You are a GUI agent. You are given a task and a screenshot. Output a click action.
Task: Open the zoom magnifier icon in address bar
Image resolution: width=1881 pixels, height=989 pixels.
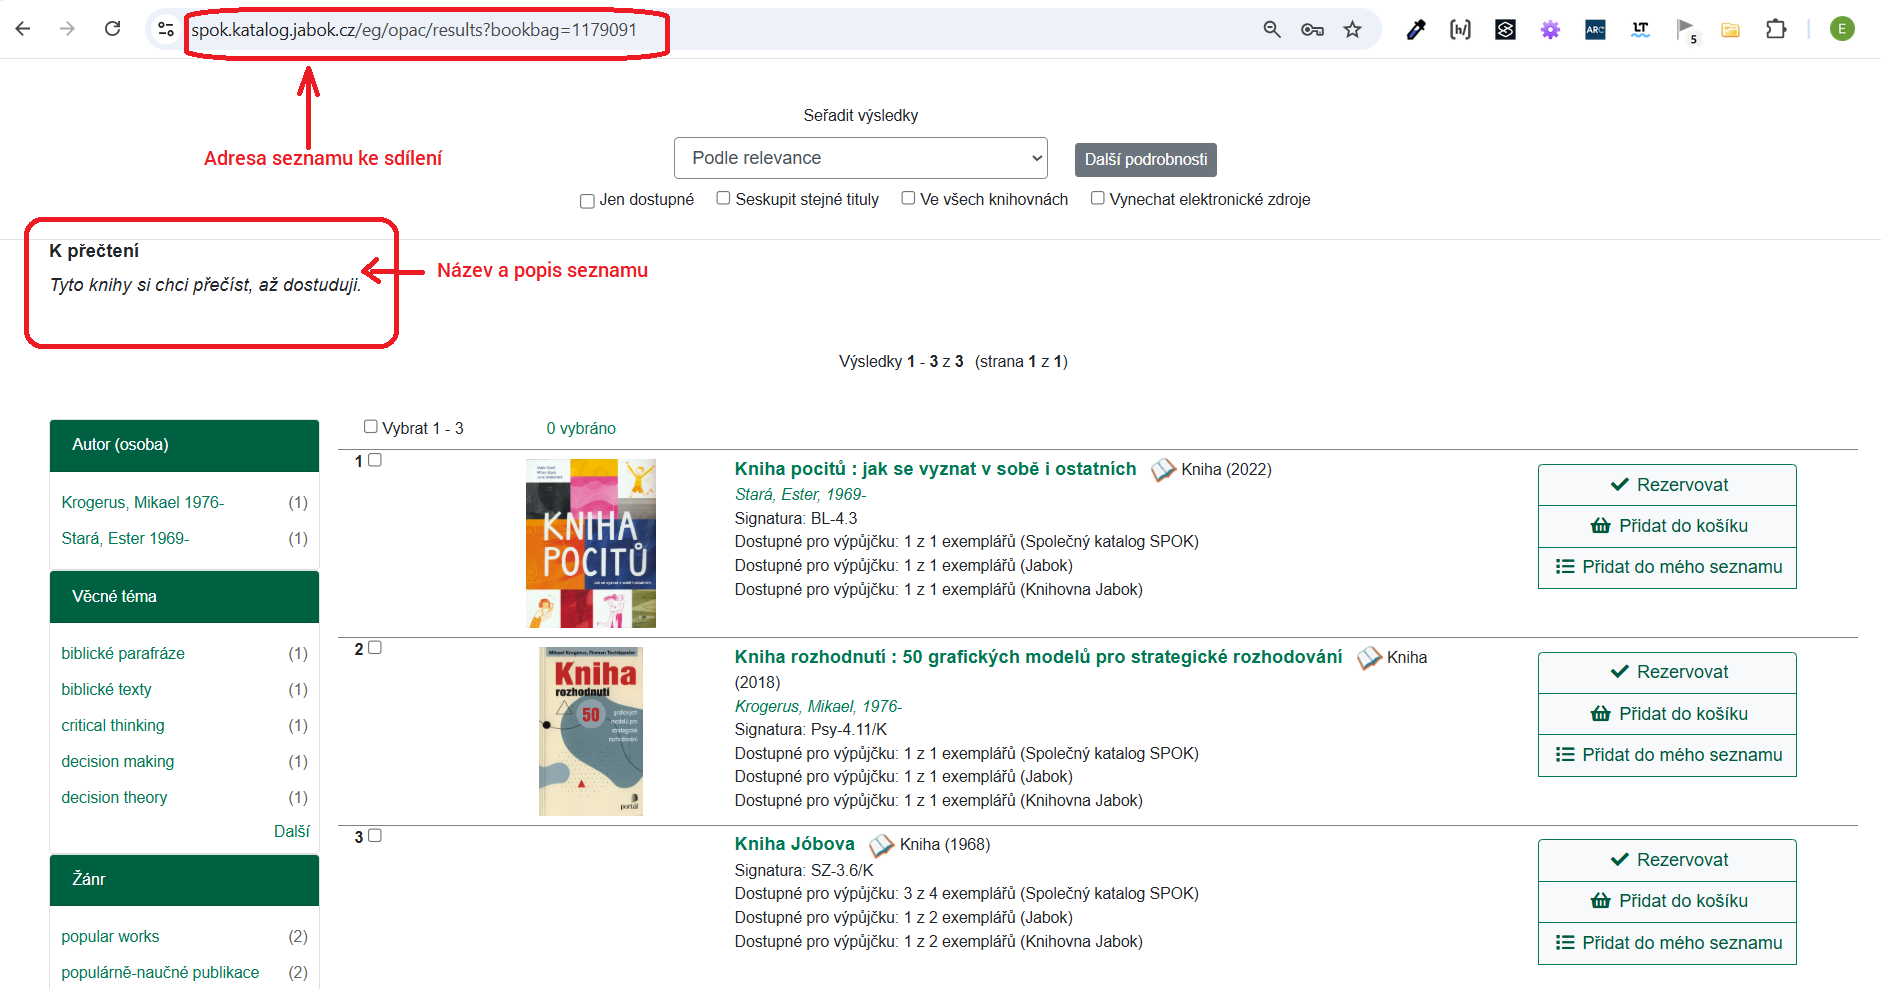click(1272, 30)
